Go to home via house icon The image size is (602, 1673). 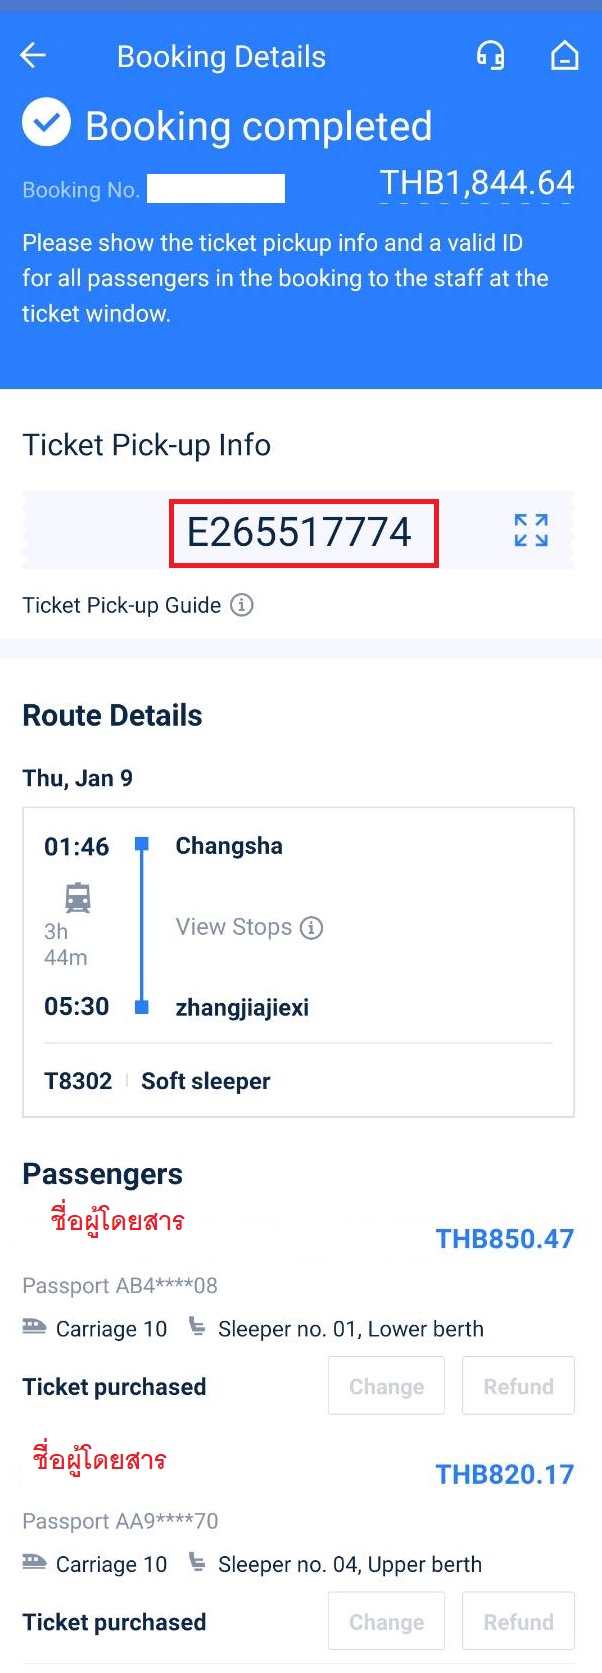coord(565,55)
